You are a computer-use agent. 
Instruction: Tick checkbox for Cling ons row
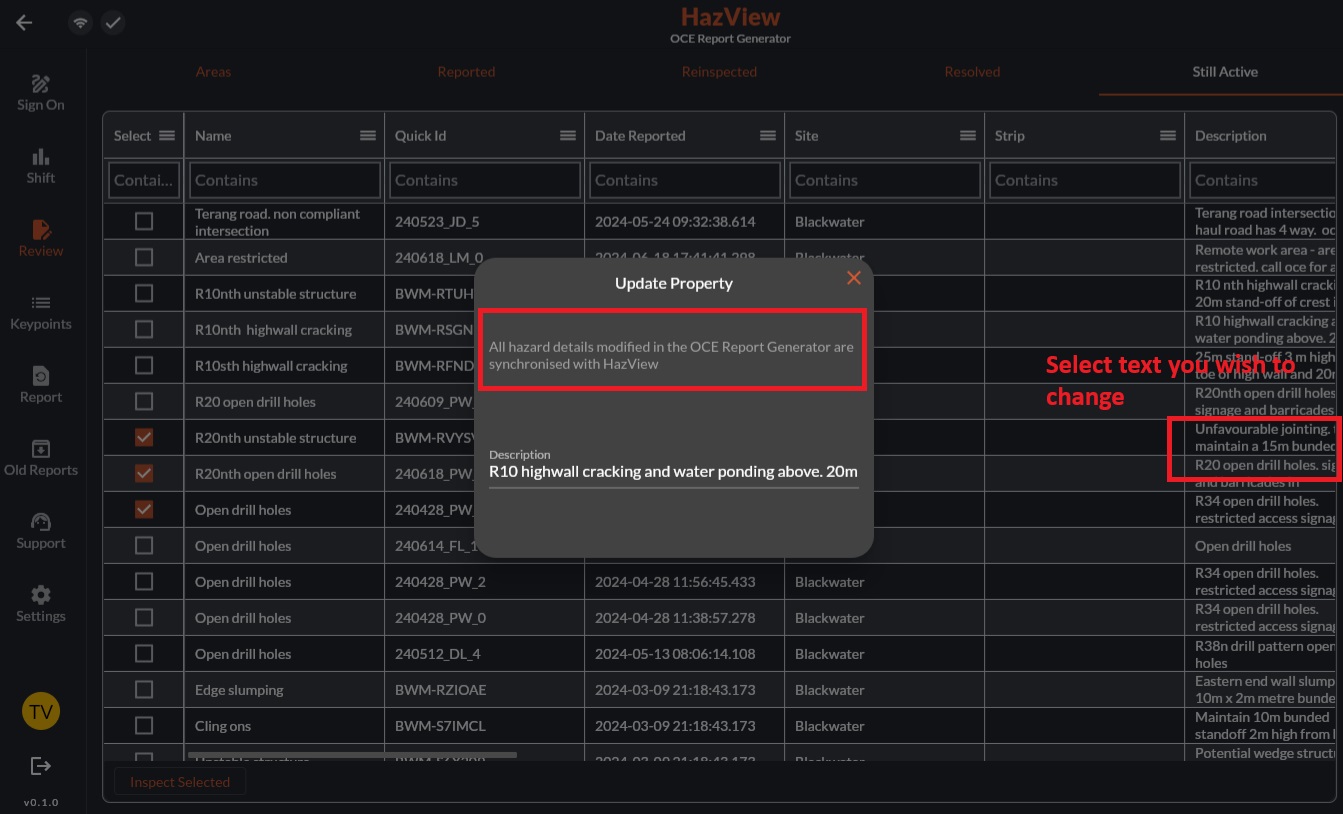[144, 726]
